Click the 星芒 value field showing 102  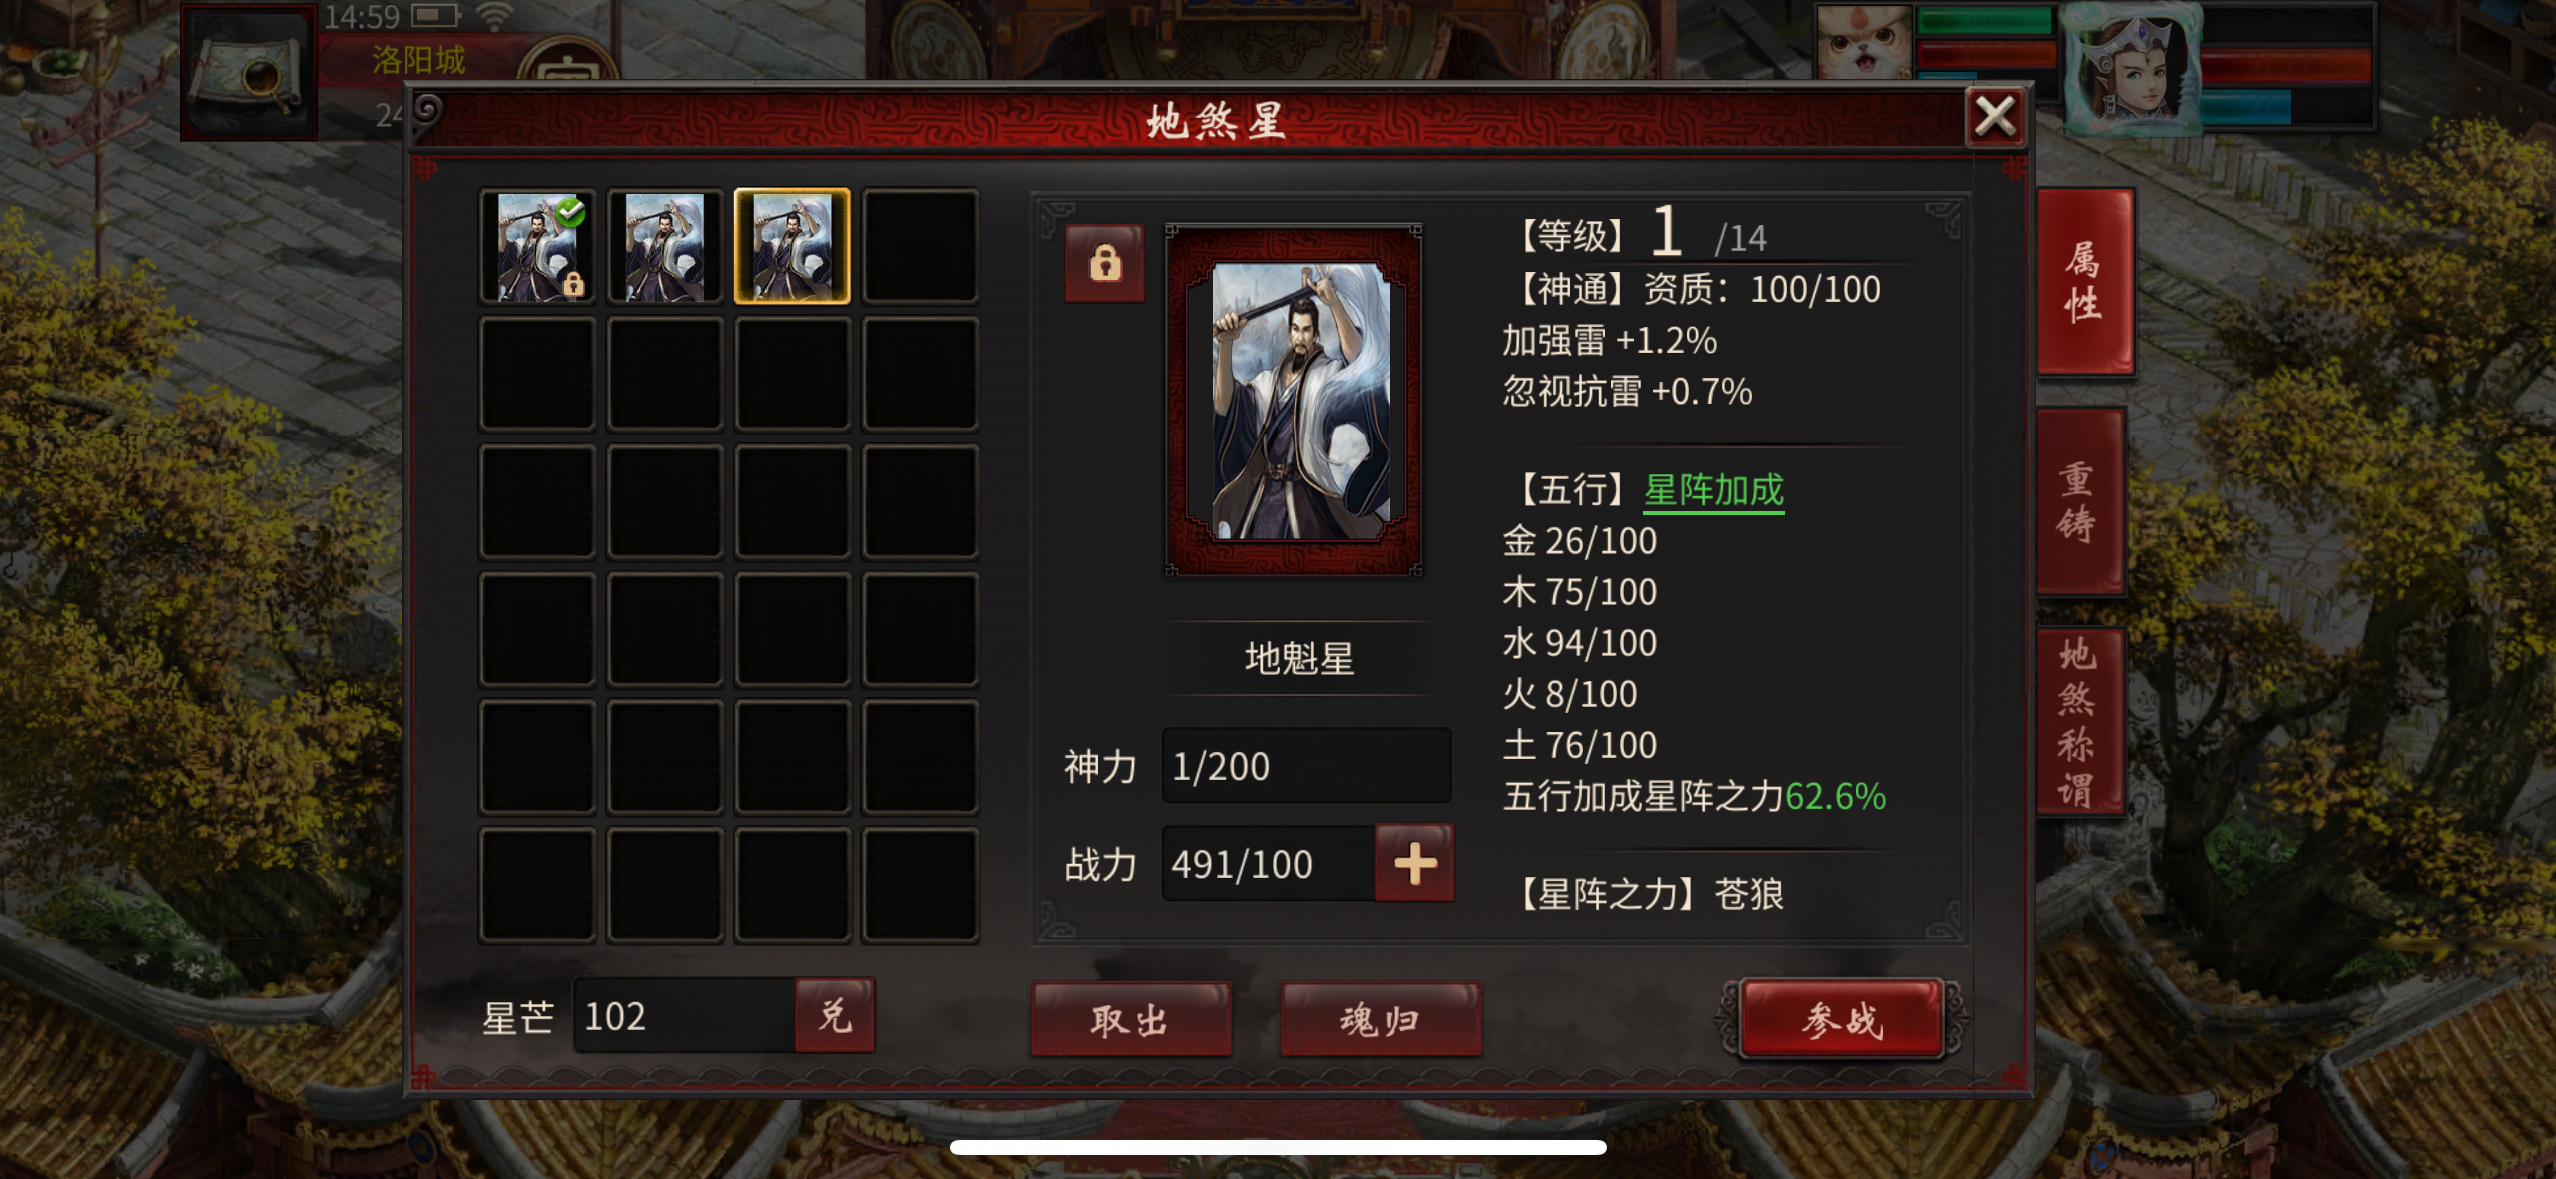point(686,1015)
